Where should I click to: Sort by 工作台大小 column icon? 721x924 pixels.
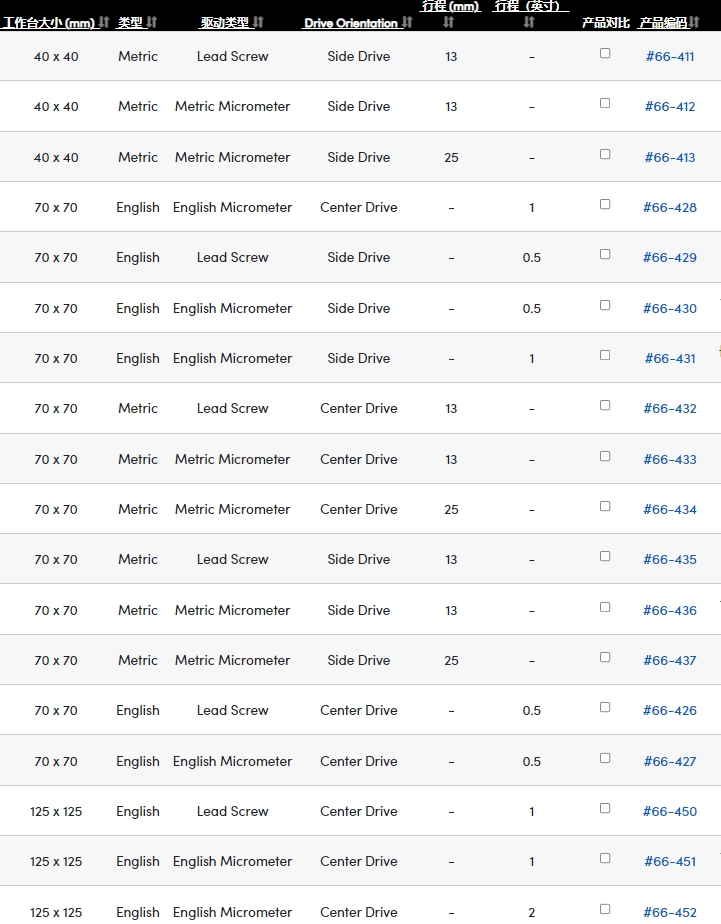[x=104, y=23]
